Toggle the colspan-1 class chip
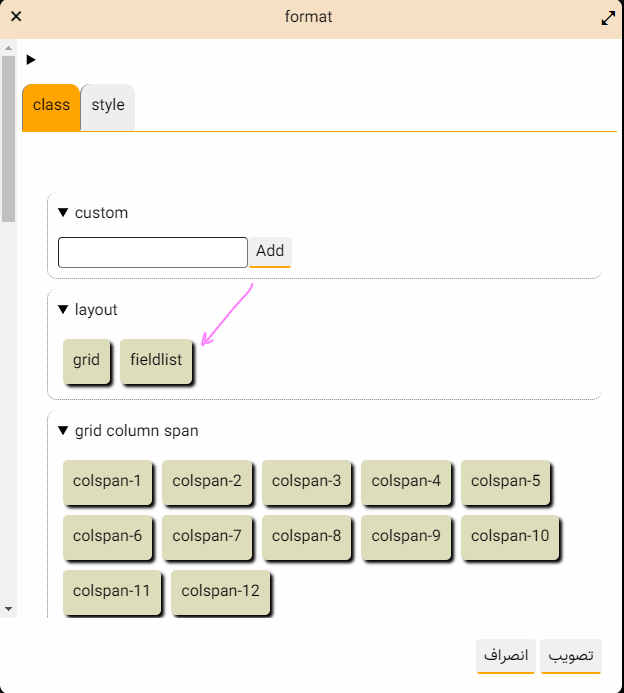 click(107, 482)
